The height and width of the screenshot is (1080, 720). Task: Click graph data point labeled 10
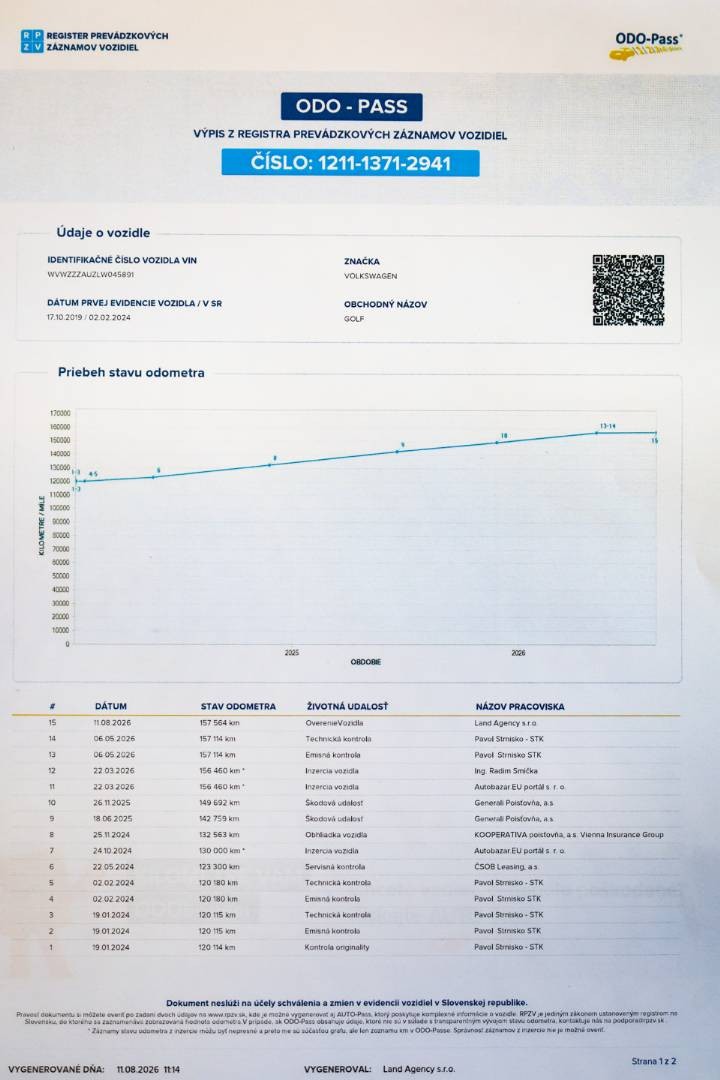tap(497, 442)
